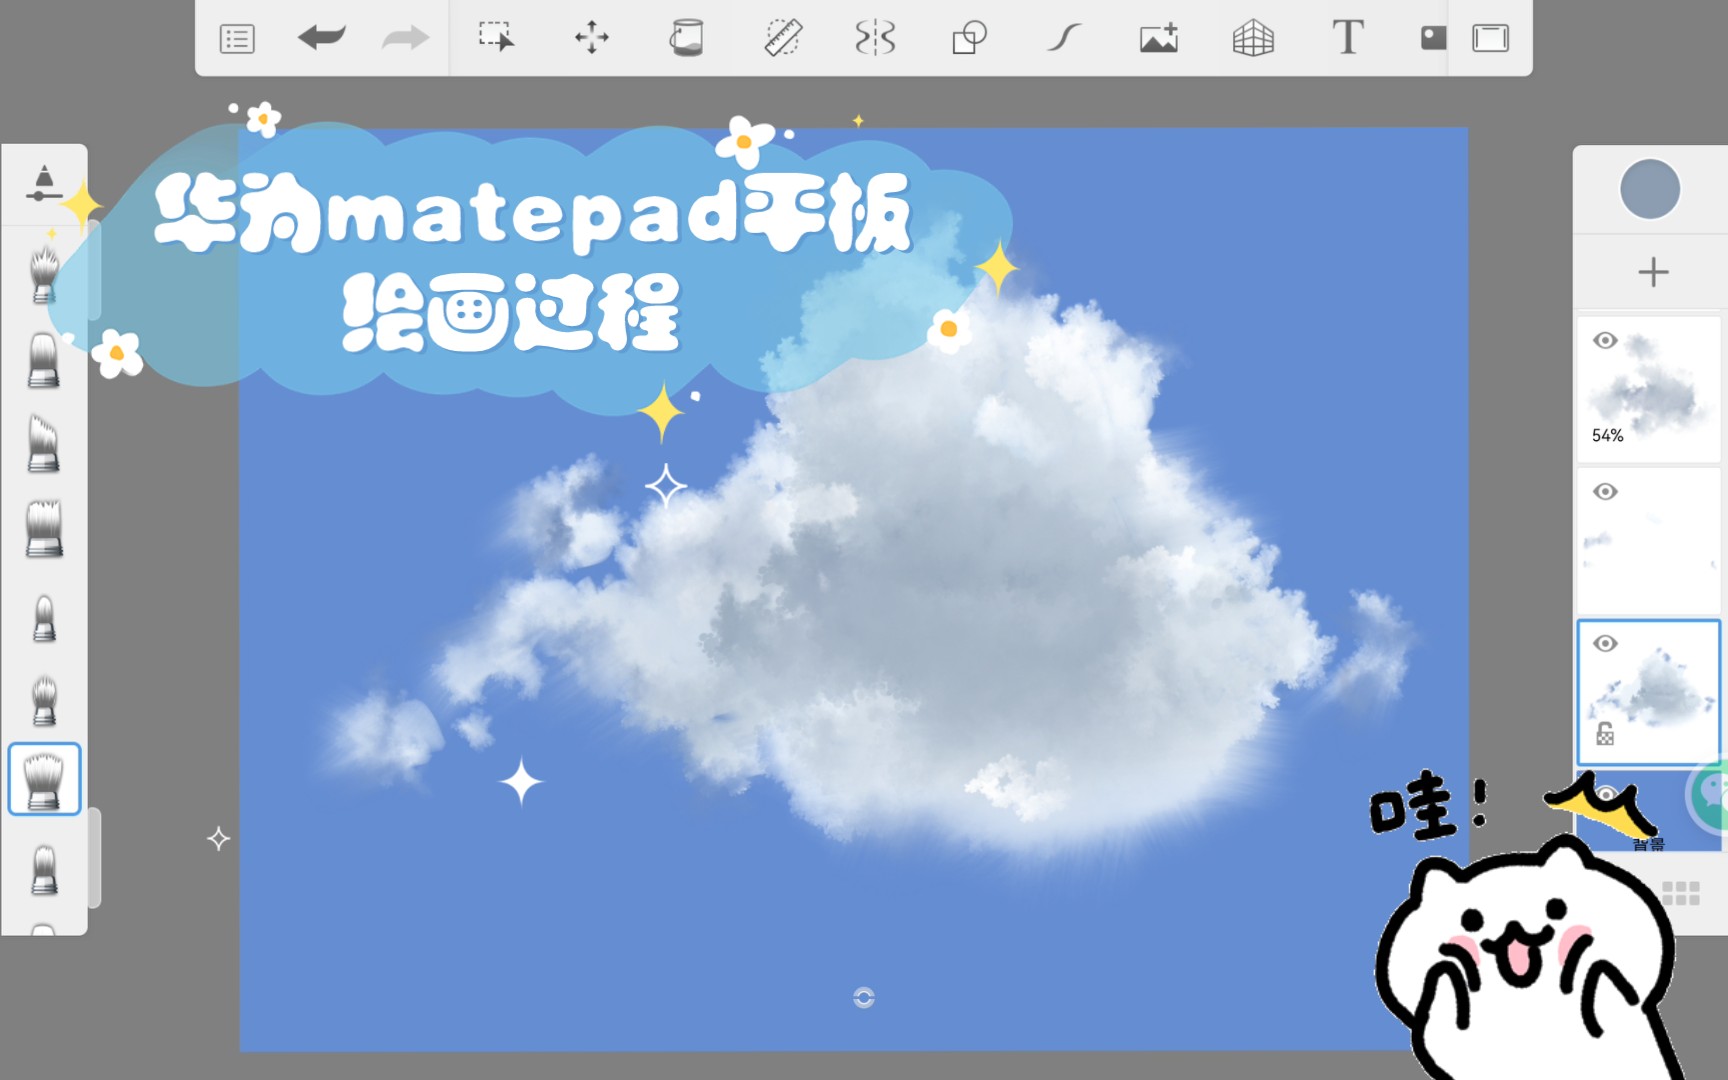Toggle full-screen UI frame icon
Viewport: 1728px width, 1080px height.
pyautogui.click(x=1490, y=38)
